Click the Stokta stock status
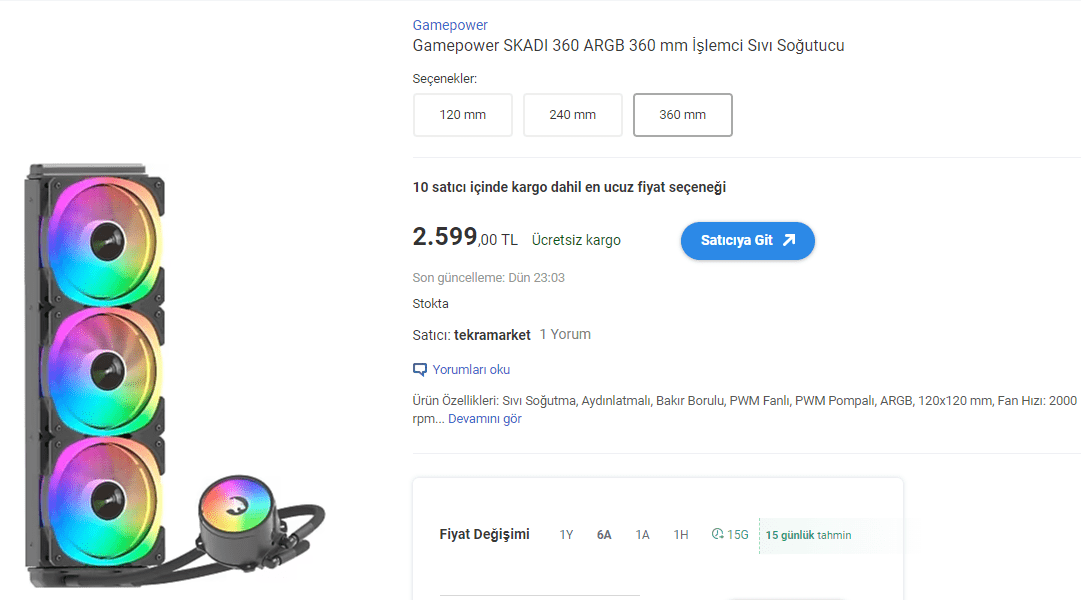1081x600 pixels. tap(430, 303)
